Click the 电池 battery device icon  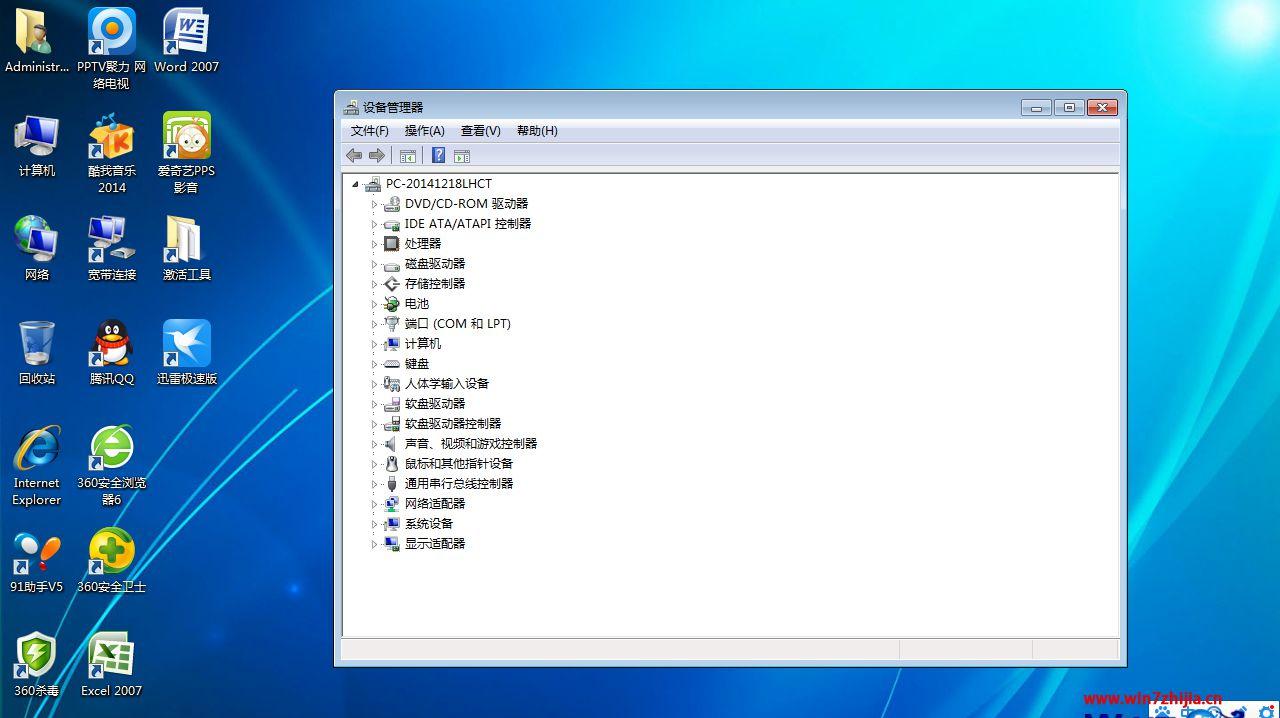coord(392,304)
